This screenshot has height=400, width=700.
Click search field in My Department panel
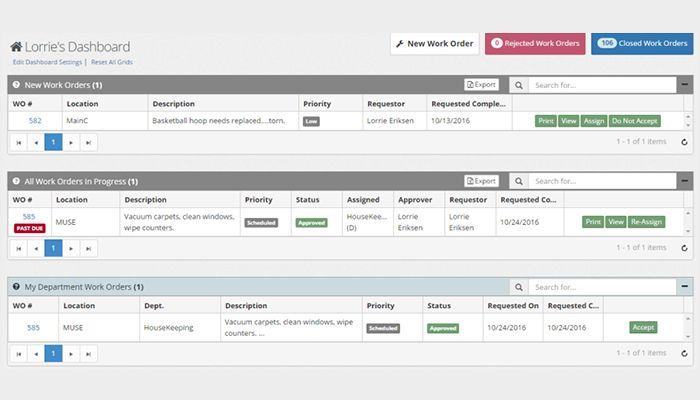(x=600, y=287)
